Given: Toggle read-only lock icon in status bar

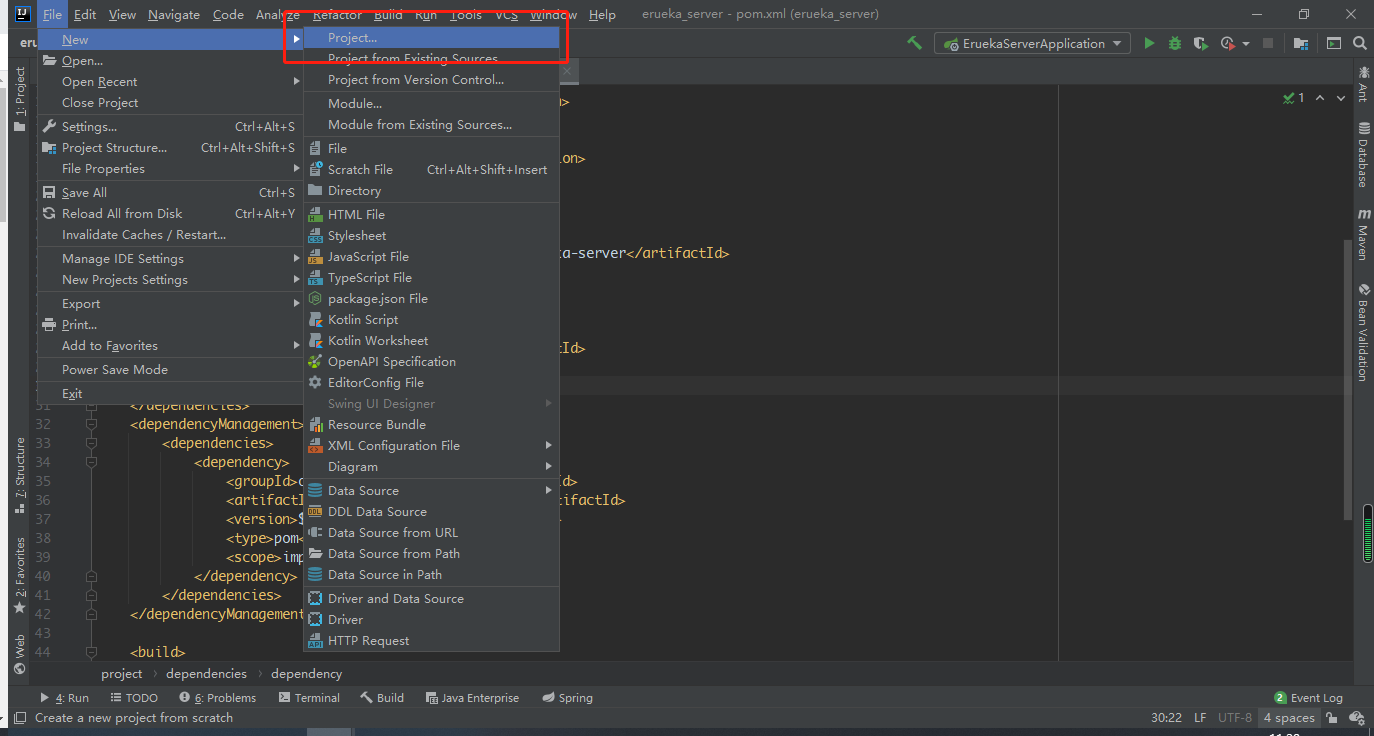Looking at the screenshot, I should click(1331, 718).
